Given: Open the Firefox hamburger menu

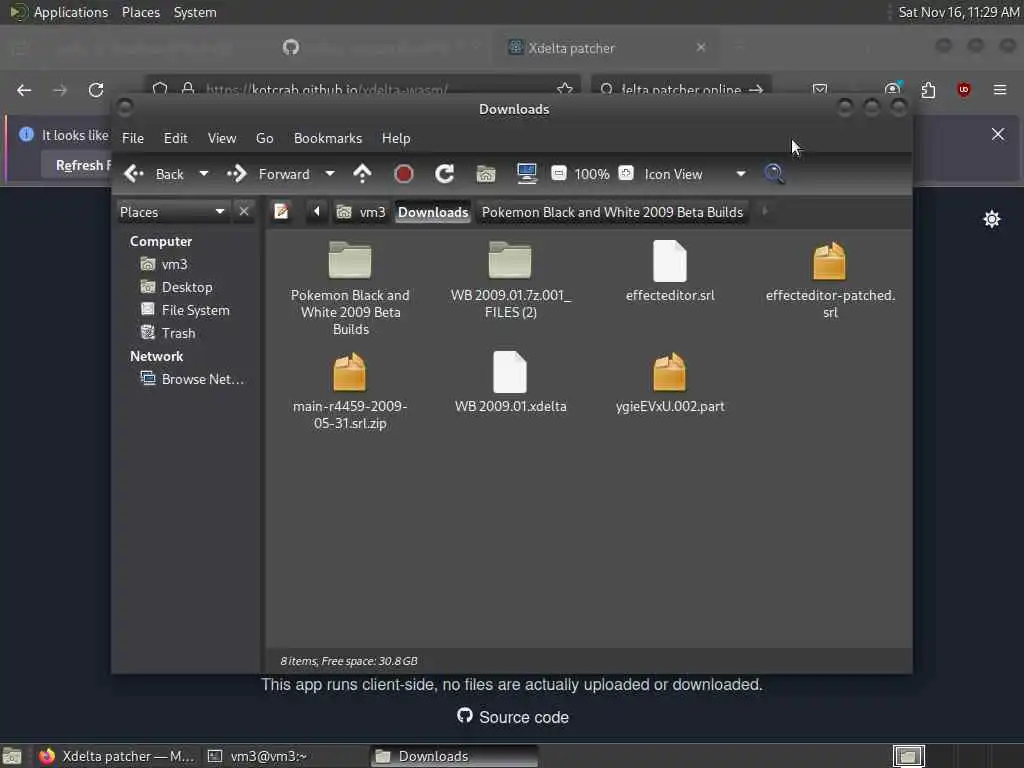Looking at the screenshot, I should pyautogui.click(x=1000, y=90).
